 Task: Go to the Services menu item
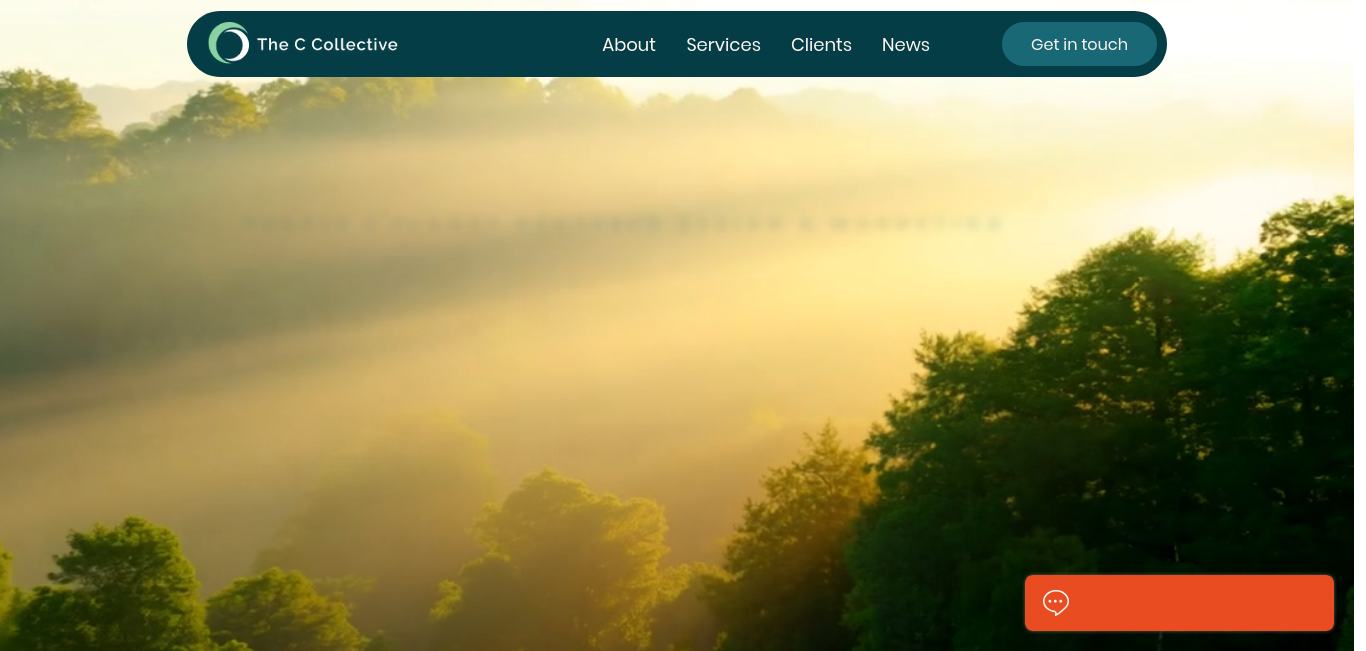tap(723, 45)
